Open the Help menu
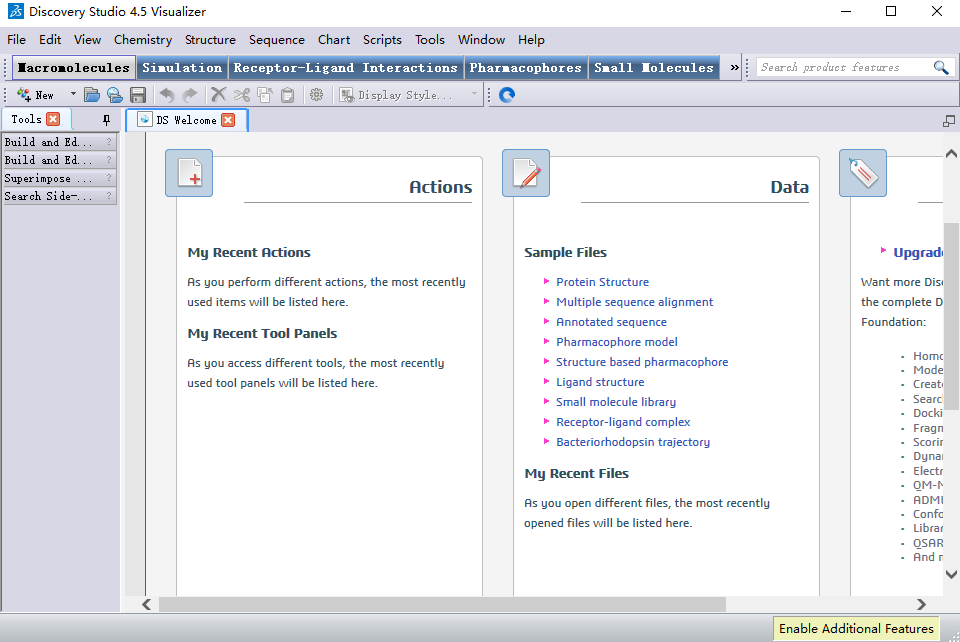 (531, 40)
